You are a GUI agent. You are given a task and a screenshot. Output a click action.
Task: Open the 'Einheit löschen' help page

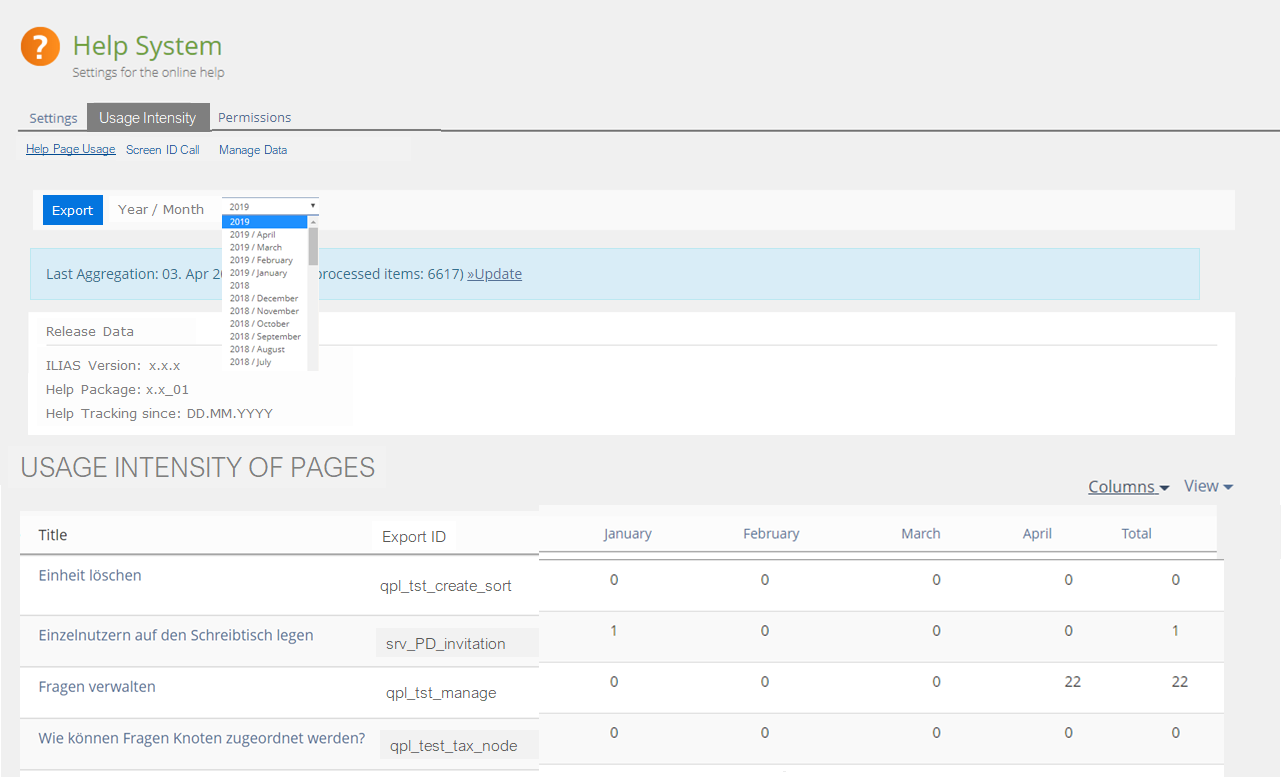(x=90, y=576)
